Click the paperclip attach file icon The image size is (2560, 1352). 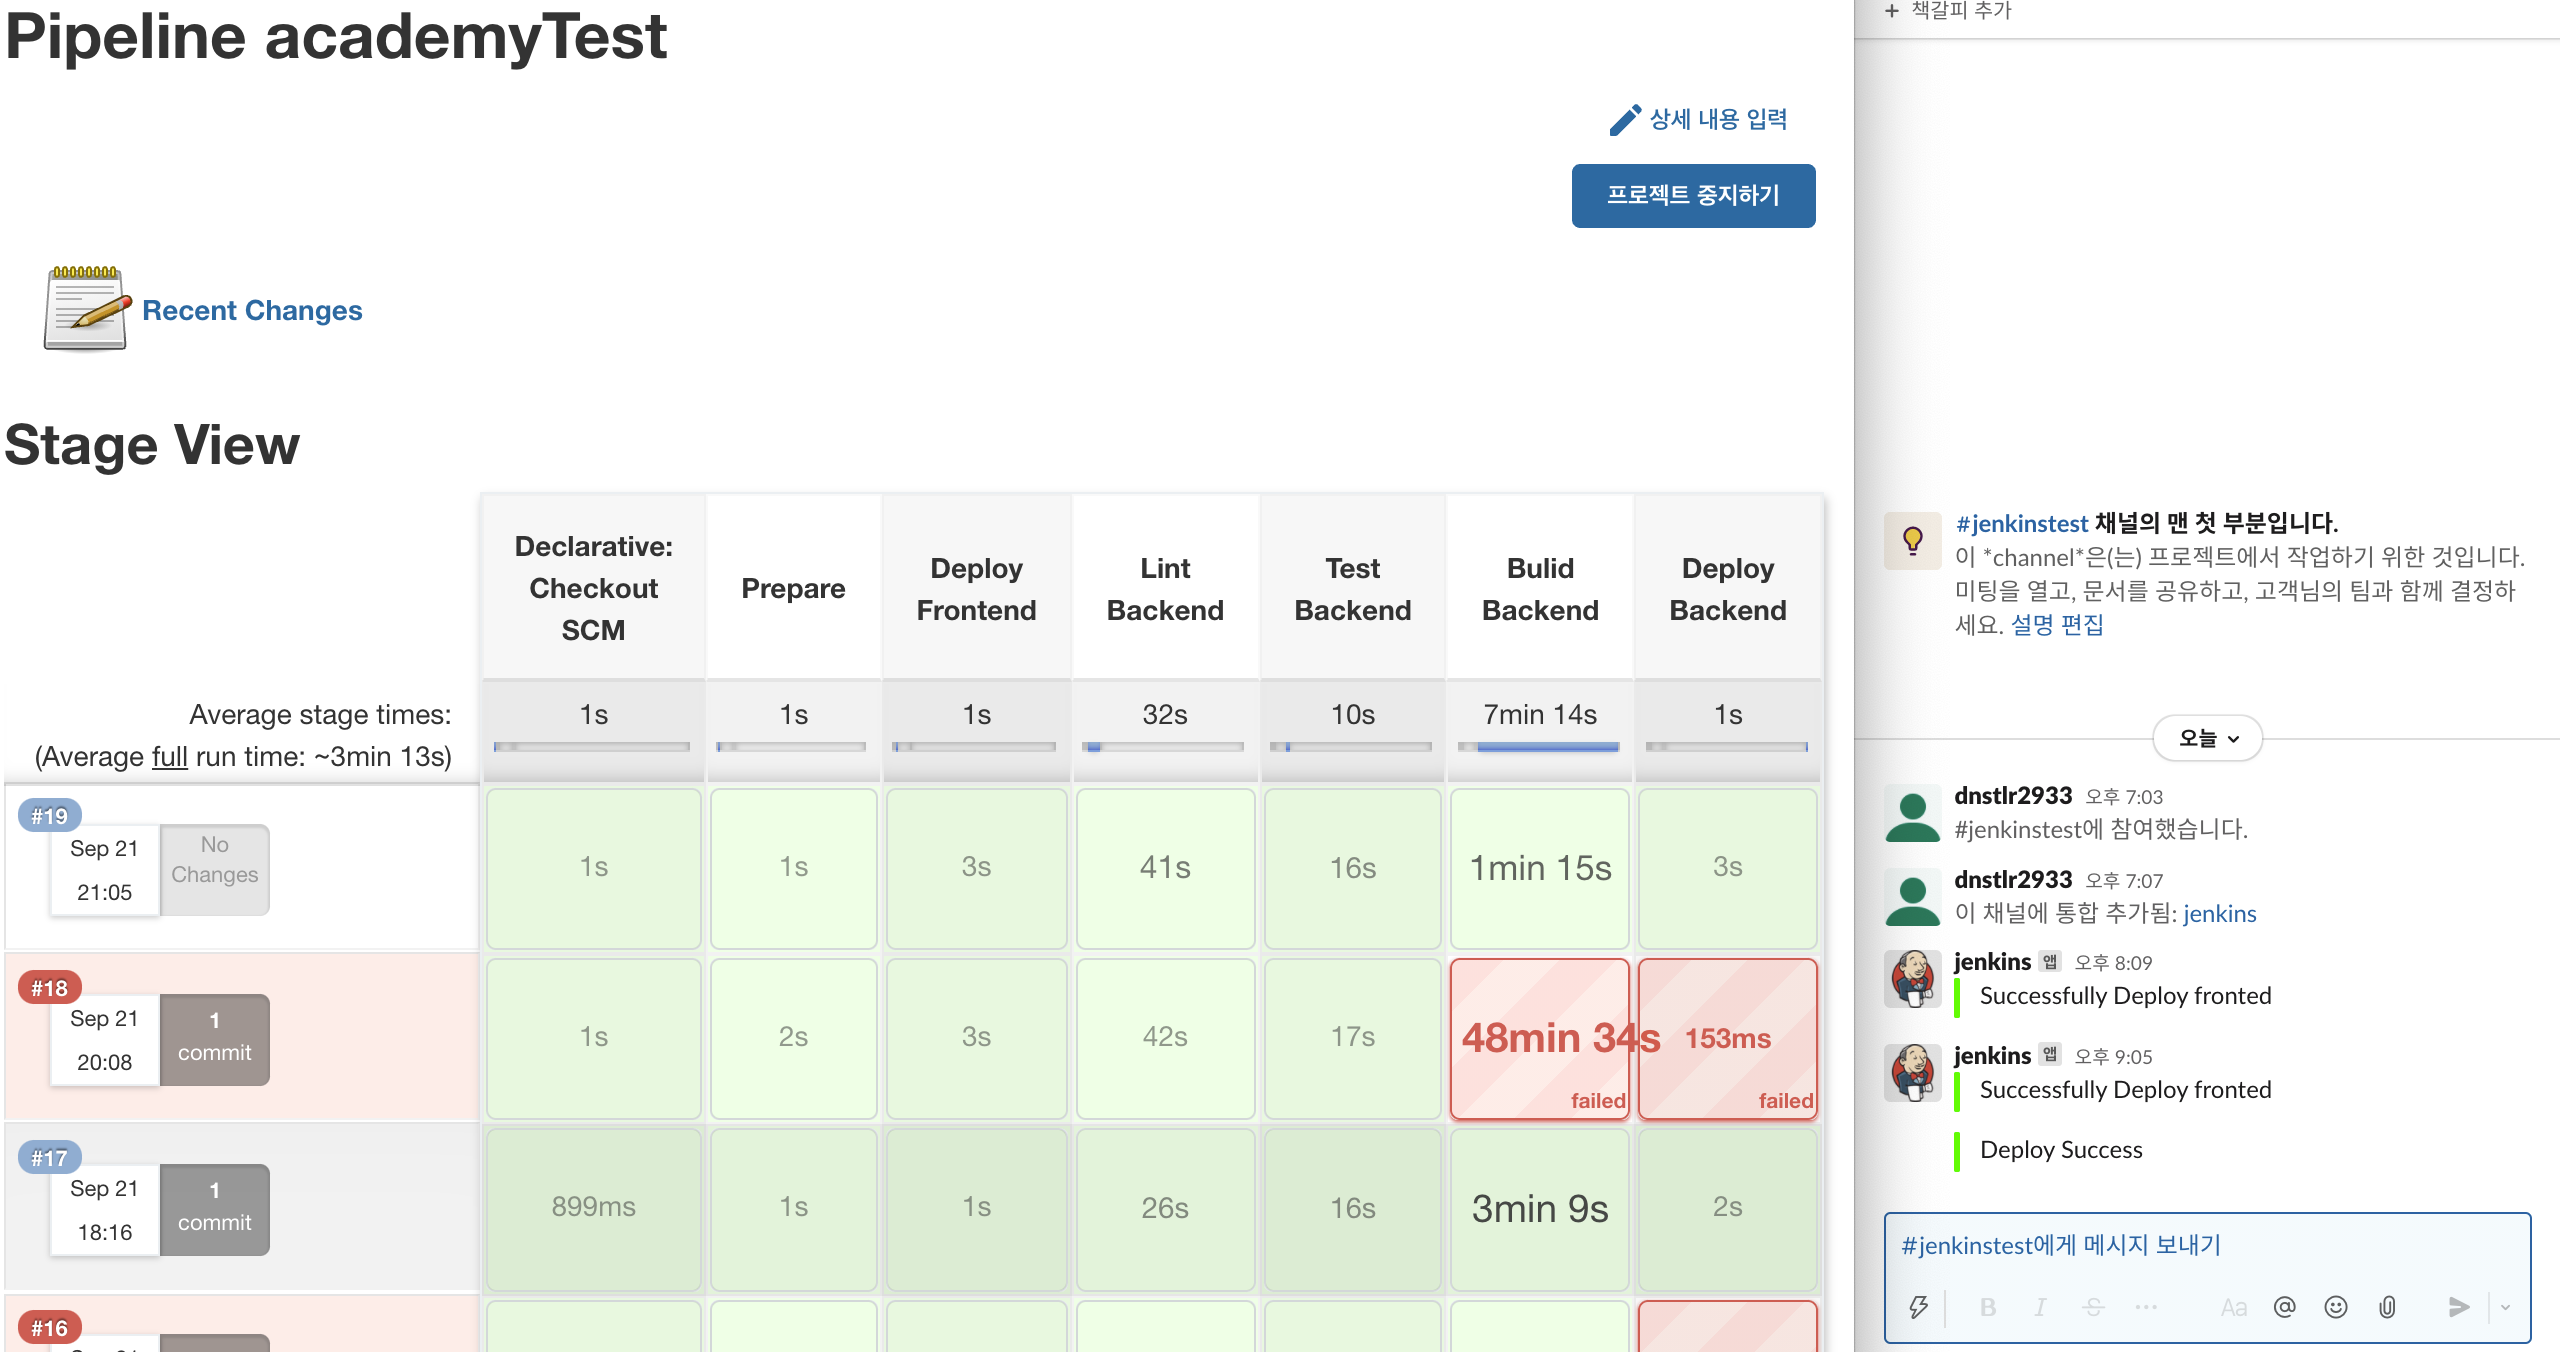pyautogui.click(x=2387, y=1307)
